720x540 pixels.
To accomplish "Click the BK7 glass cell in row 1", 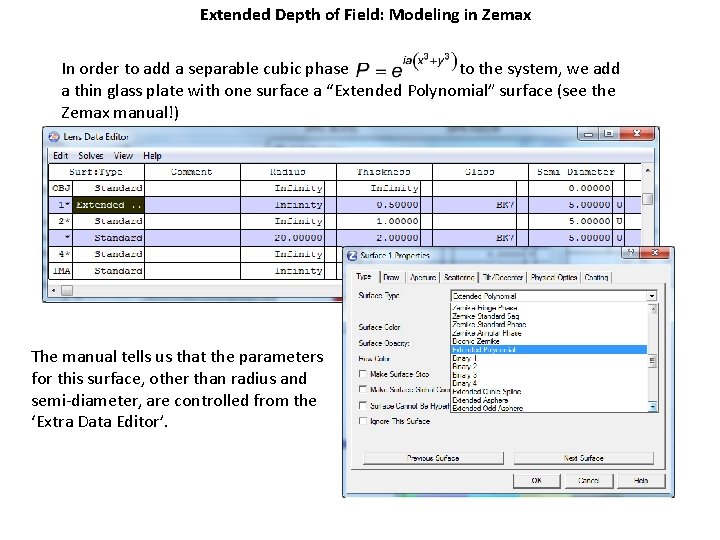I will (475, 205).
